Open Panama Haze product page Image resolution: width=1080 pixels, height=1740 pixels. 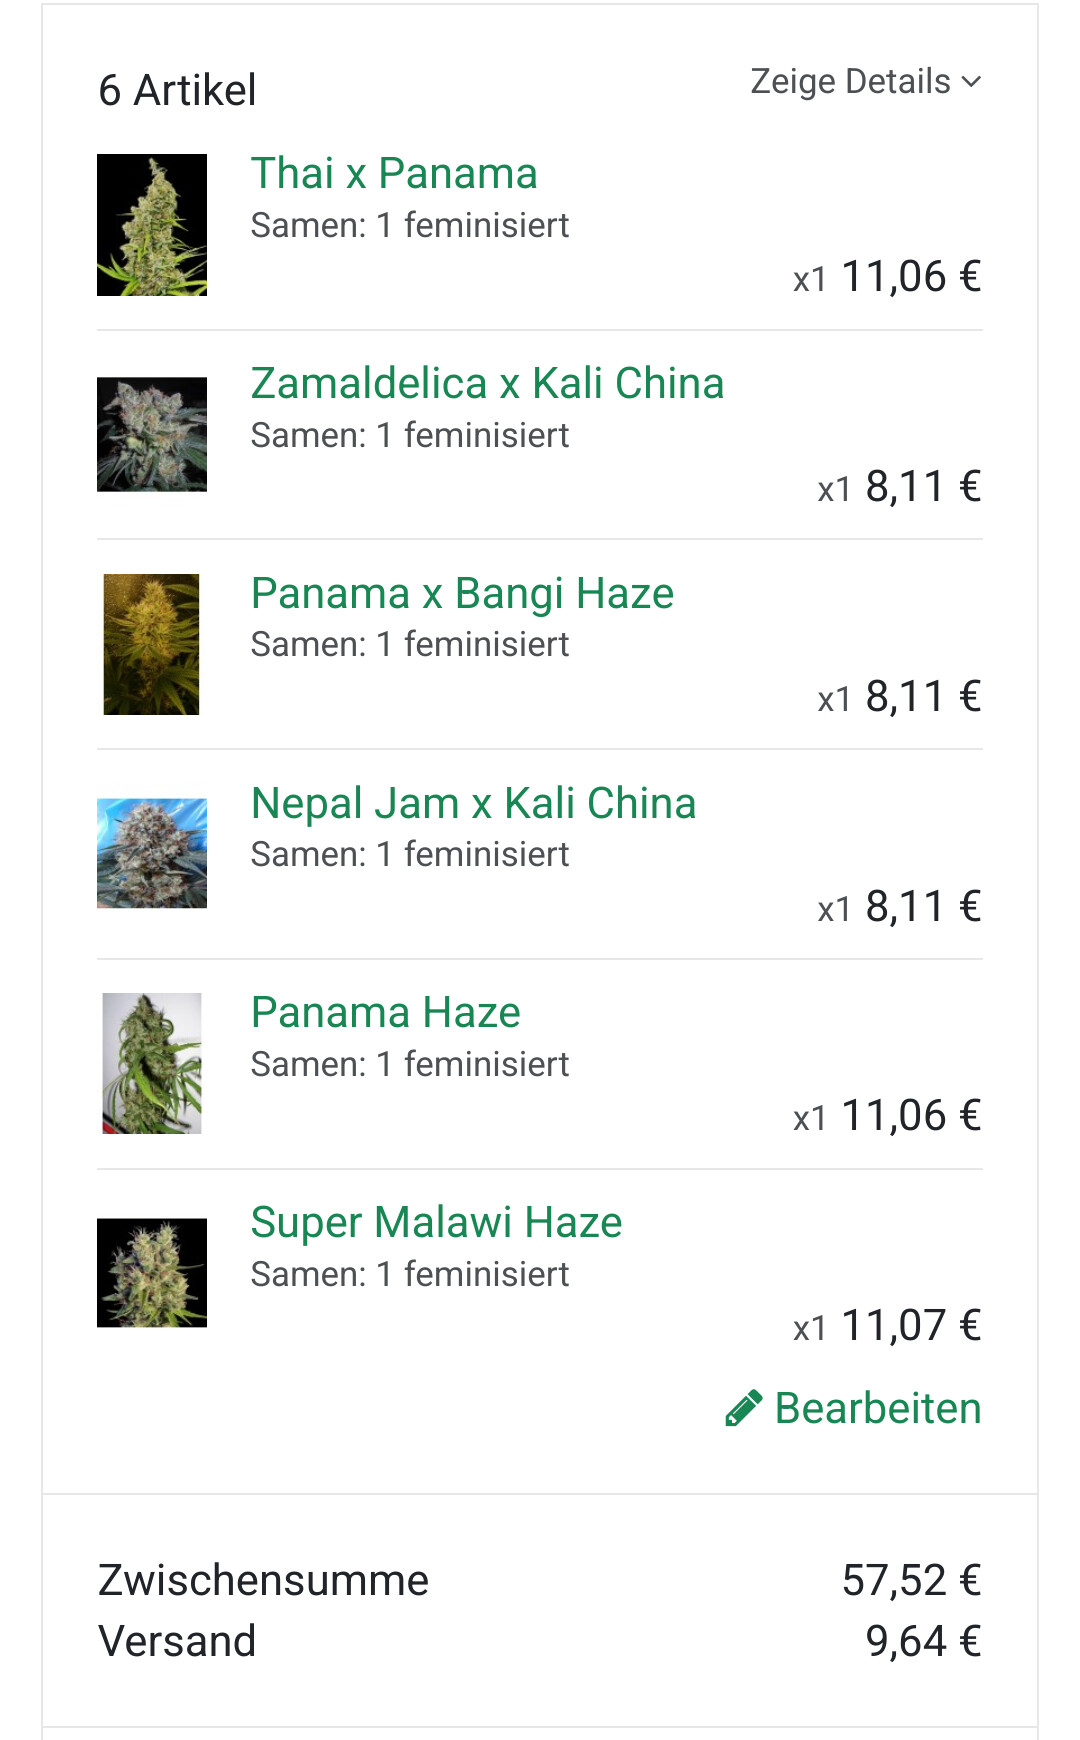[385, 1013]
